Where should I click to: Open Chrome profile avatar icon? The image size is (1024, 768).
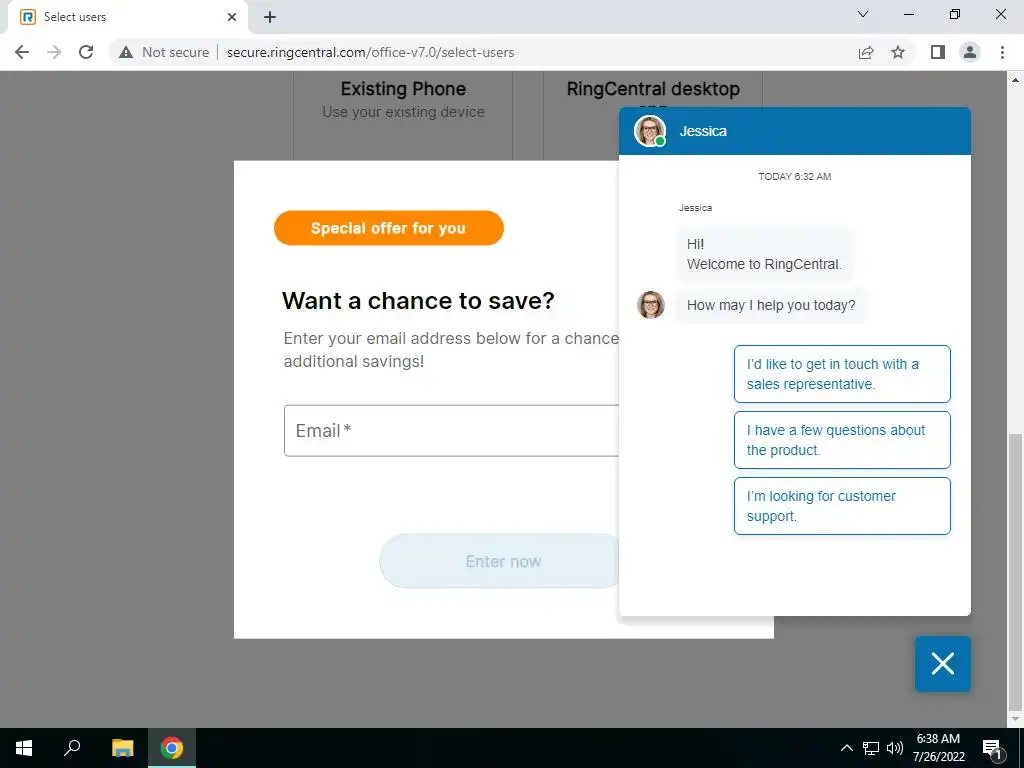(970, 52)
